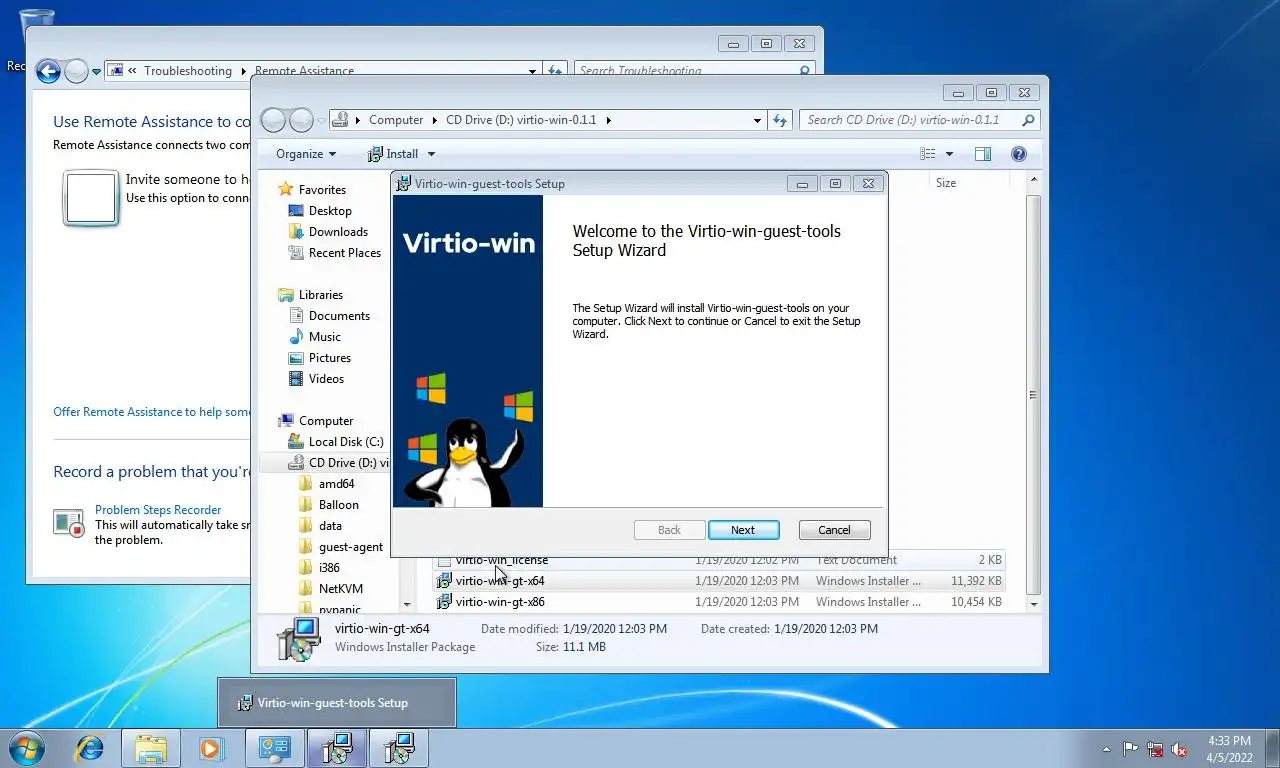The width and height of the screenshot is (1280, 768).
Task: Open the data folder in the tree
Action: [x=330, y=526]
